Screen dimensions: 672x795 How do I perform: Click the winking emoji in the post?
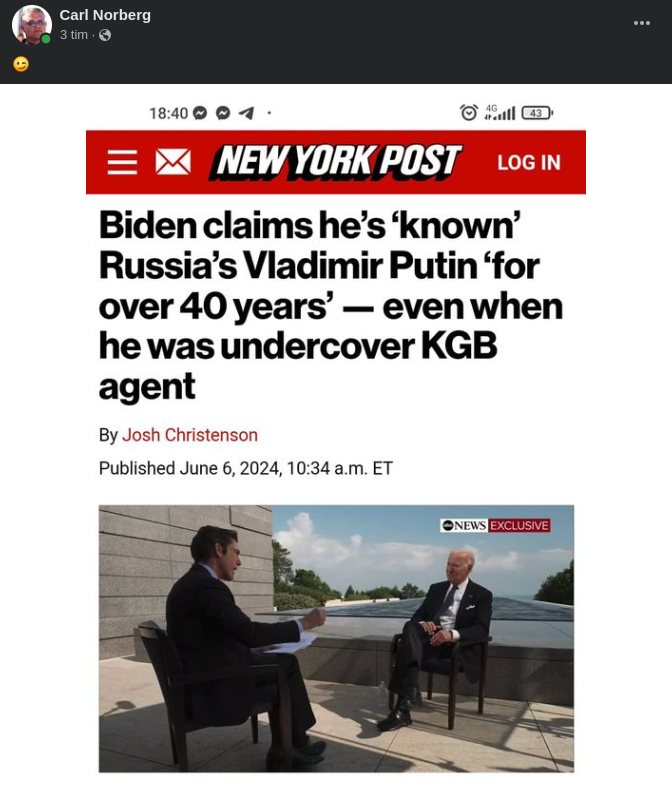pos(21,64)
